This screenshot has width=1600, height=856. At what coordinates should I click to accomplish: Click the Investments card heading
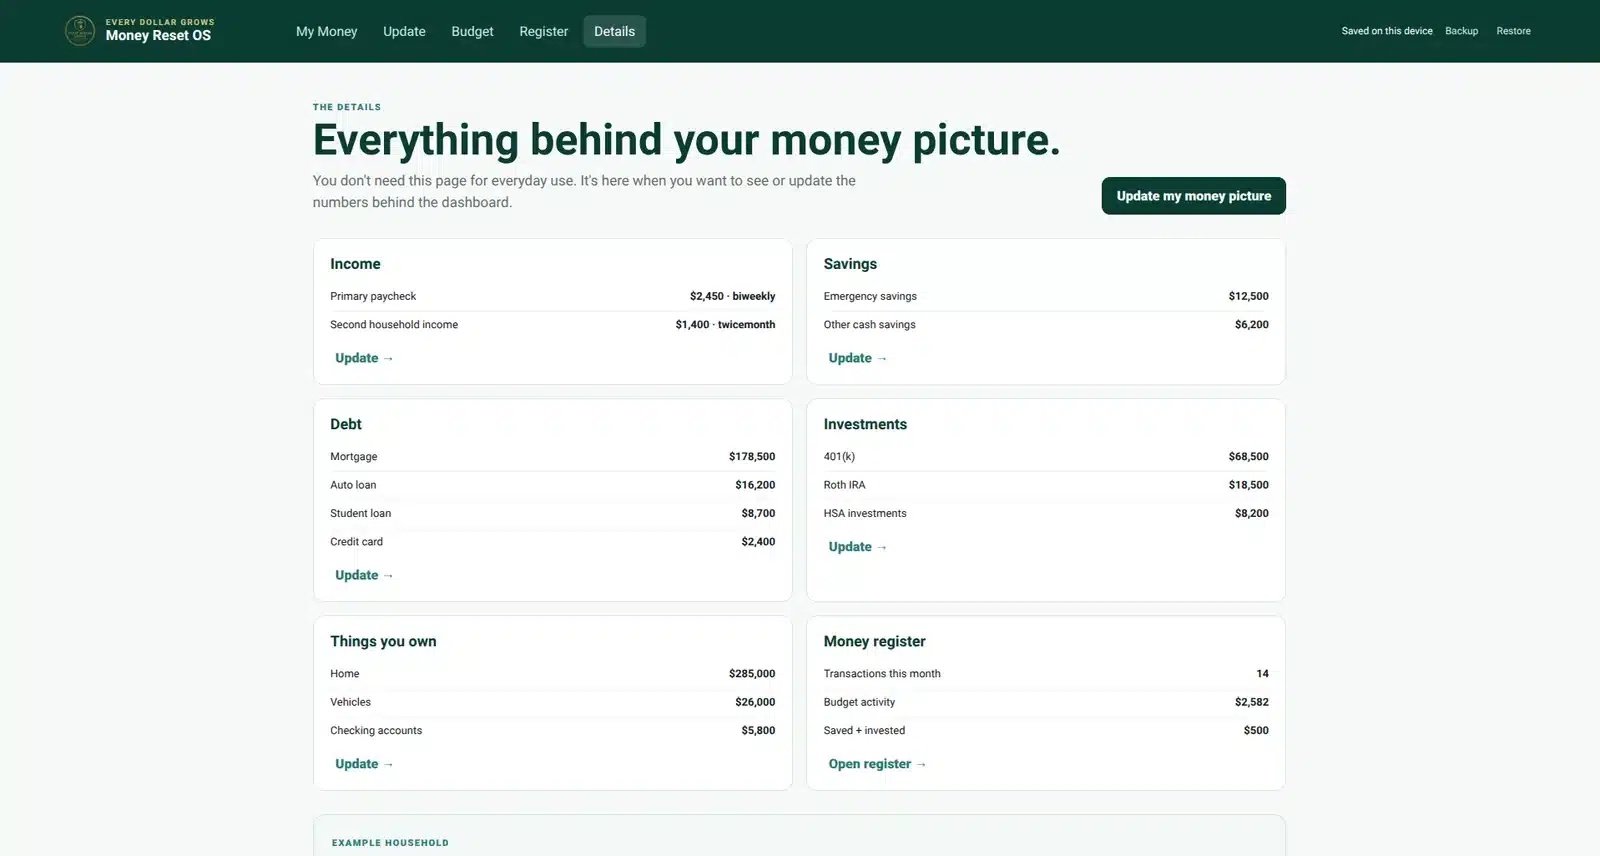[865, 424]
